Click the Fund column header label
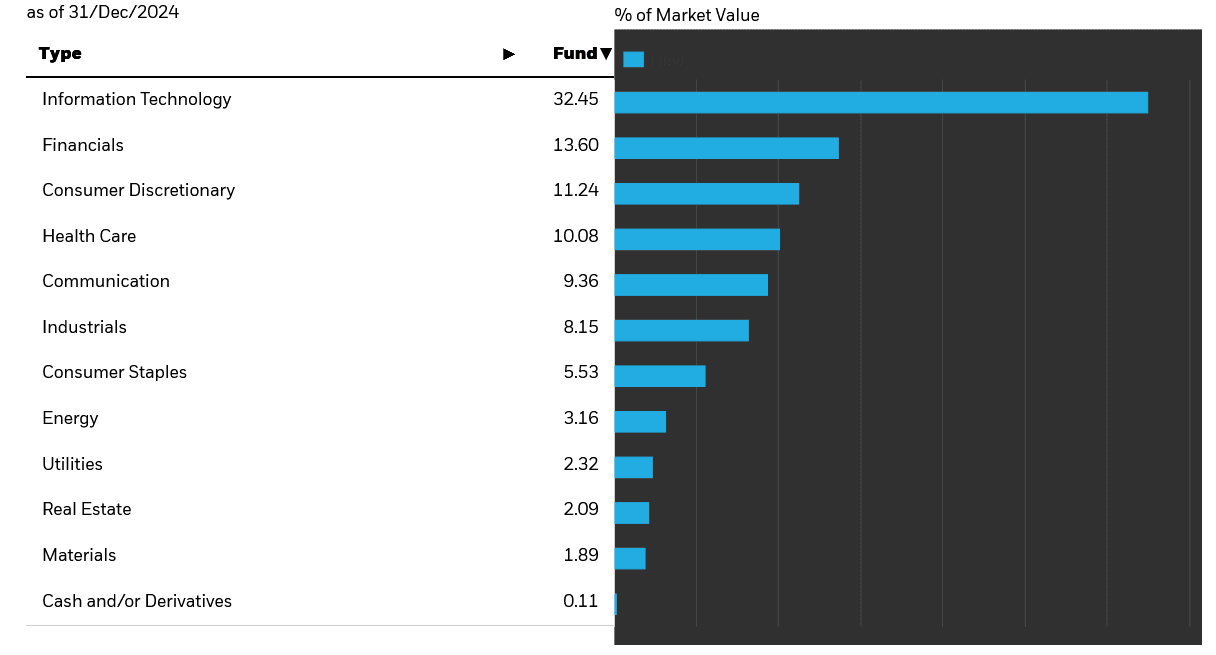Screen dimensions: 1216x655 tap(574, 54)
